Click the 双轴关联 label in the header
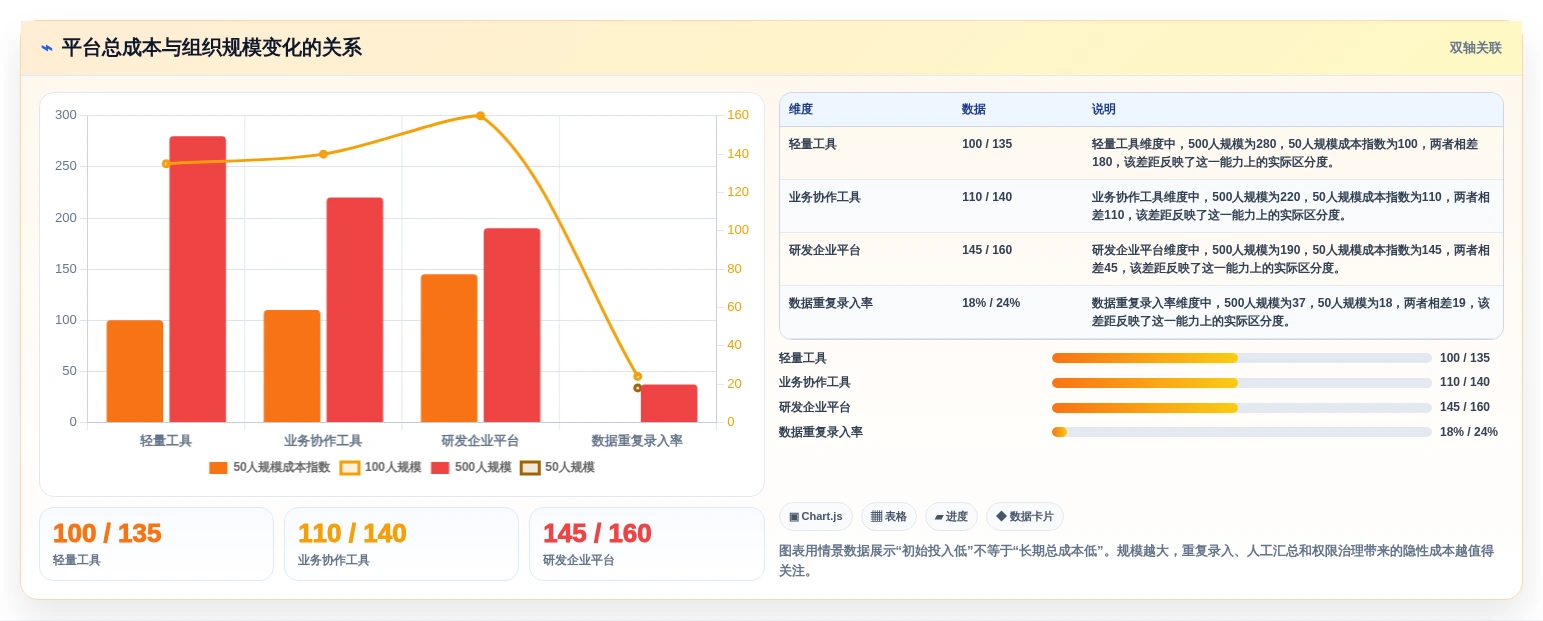 1475,48
